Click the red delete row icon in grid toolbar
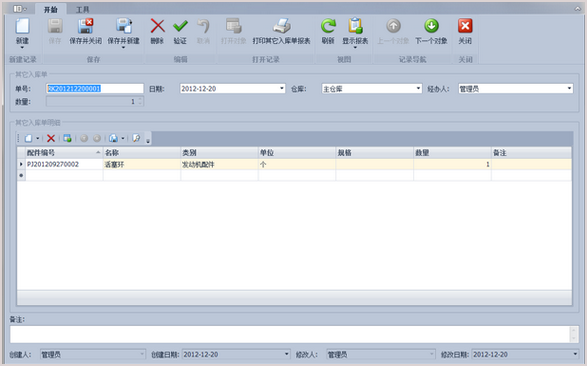Viewport: 587px width, 366px height. coord(51,138)
